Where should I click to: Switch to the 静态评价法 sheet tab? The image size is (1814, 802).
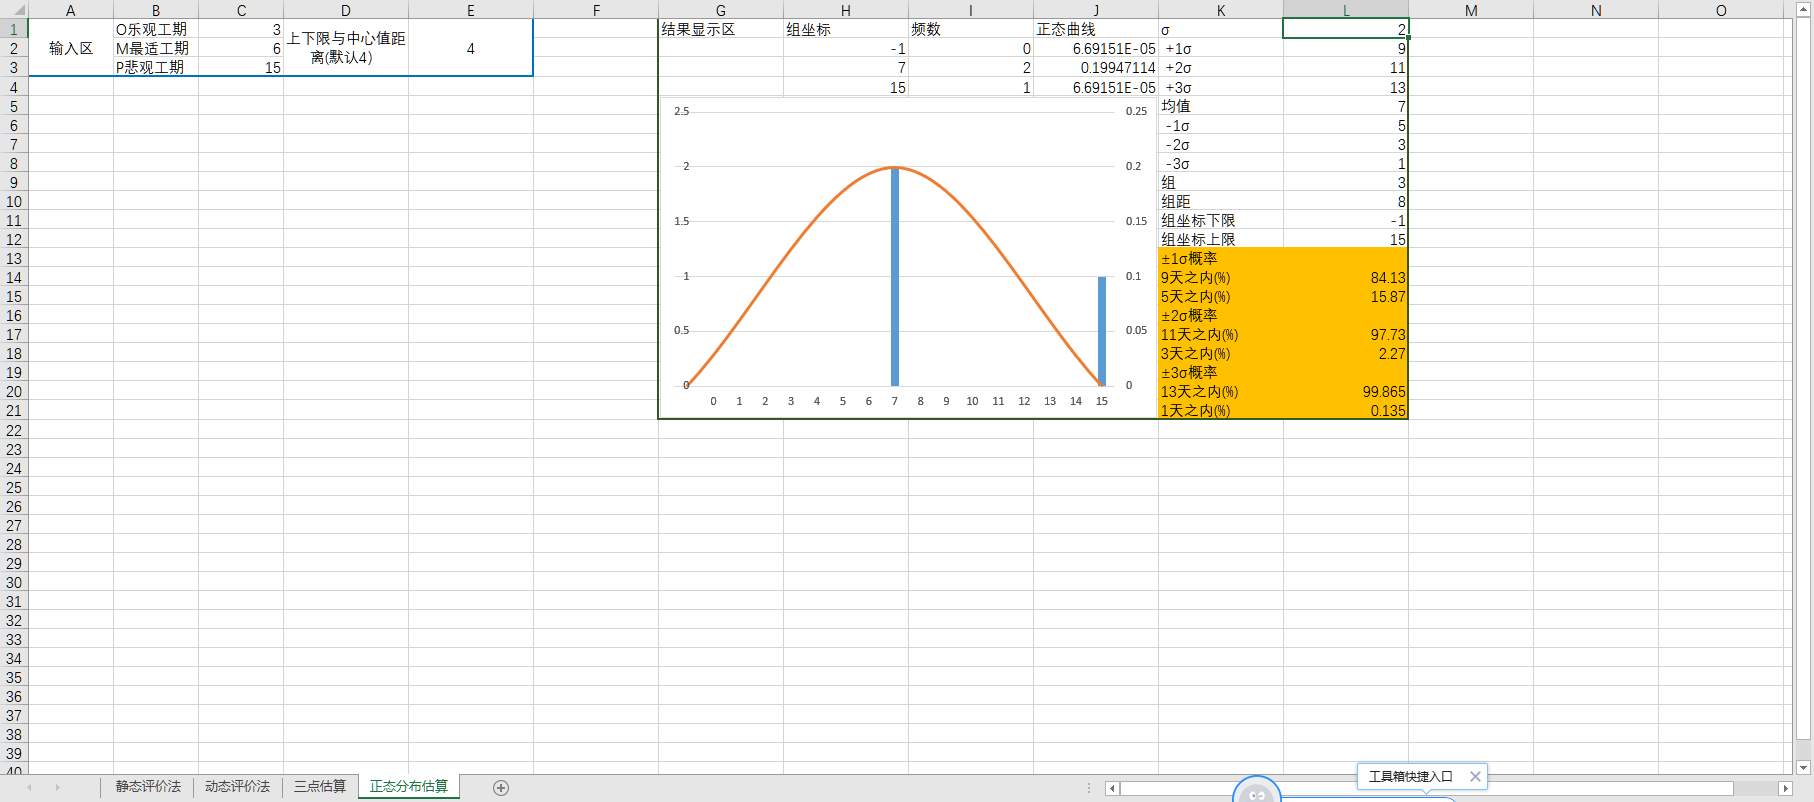click(x=148, y=787)
